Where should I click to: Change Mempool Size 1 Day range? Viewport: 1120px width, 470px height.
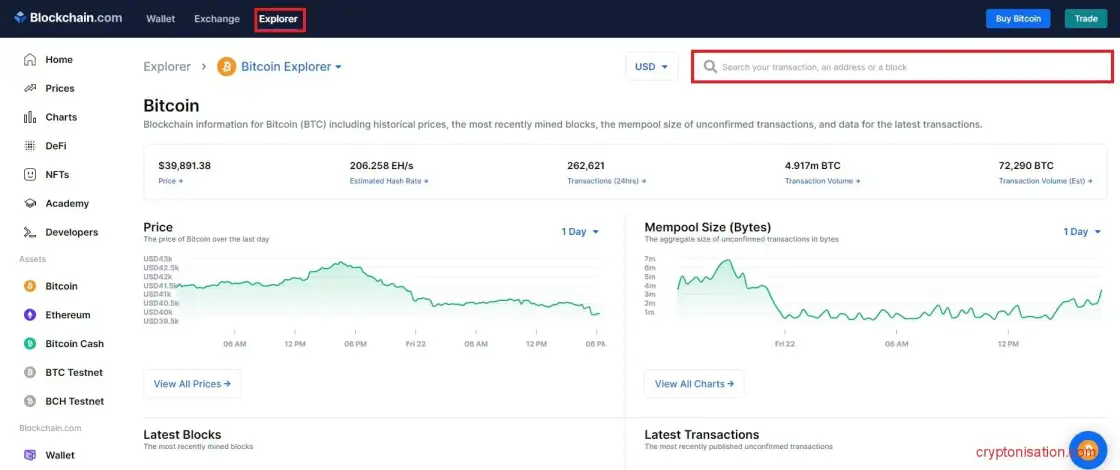pyautogui.click(x=1081, y=231)
